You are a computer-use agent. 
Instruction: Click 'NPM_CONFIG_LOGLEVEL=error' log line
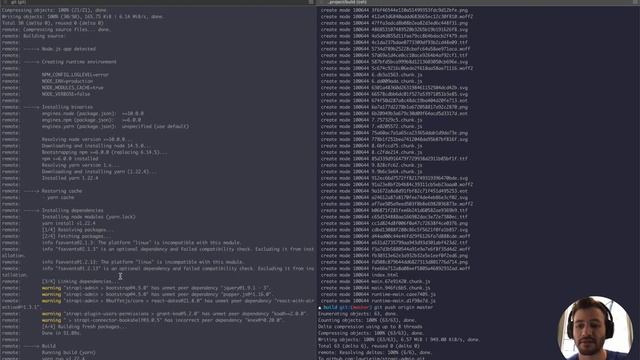(x=75, y=75)
